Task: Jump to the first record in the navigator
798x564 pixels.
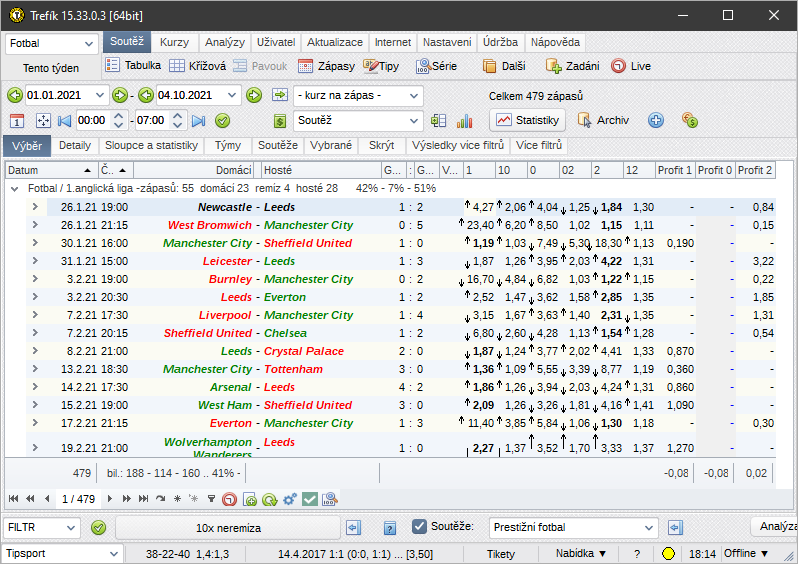Action: tap(14, 499)
